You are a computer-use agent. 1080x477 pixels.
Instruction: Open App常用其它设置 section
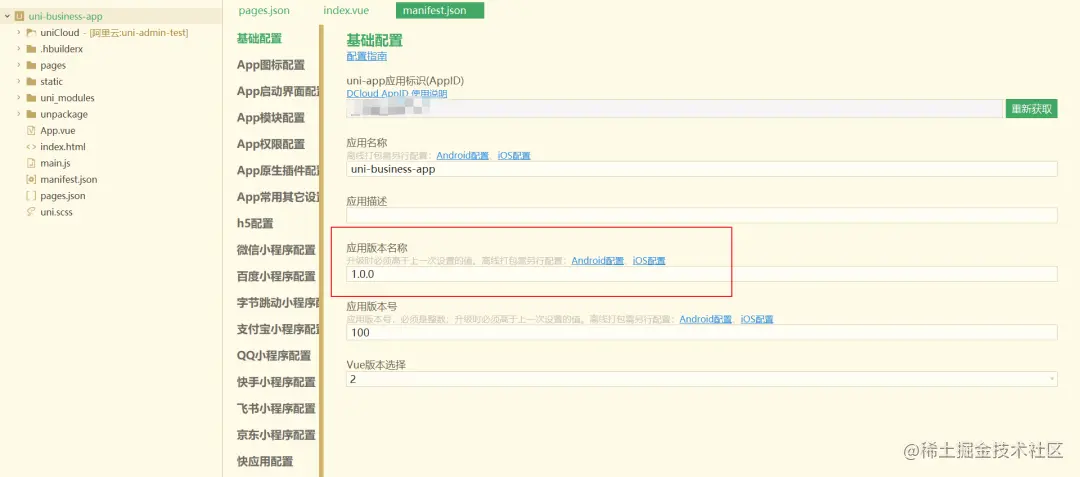click(x=278, y=198)
